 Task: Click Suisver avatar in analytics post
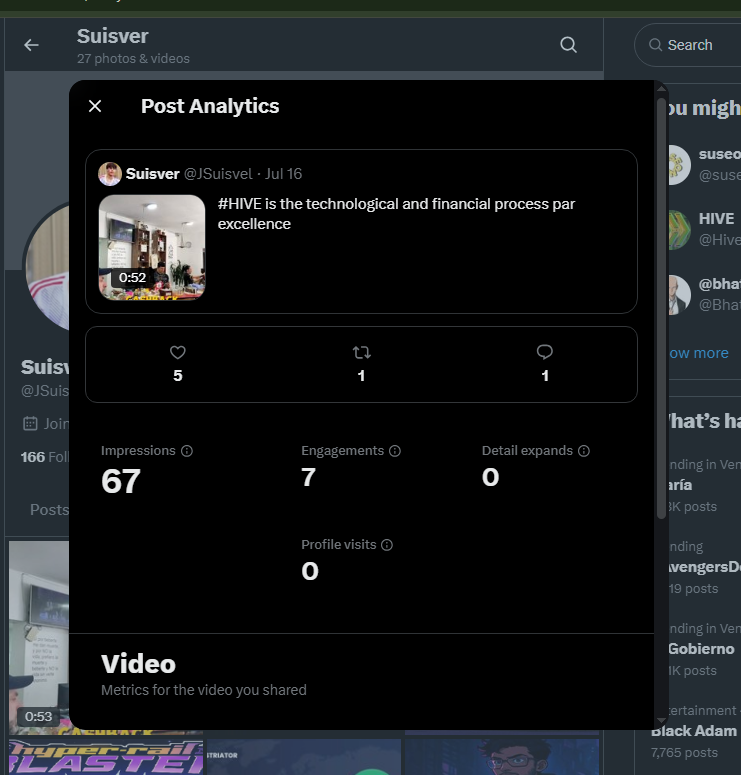110,174
